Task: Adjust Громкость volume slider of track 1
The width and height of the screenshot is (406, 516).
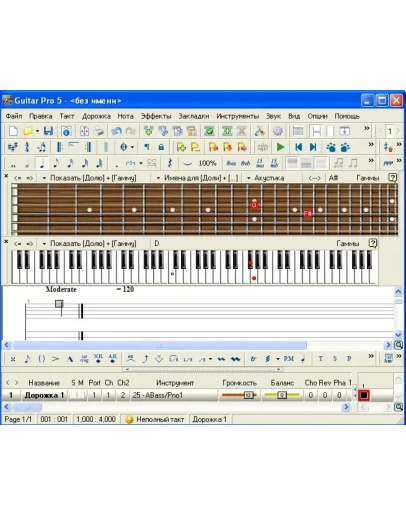Action: (x=239, y=396)
